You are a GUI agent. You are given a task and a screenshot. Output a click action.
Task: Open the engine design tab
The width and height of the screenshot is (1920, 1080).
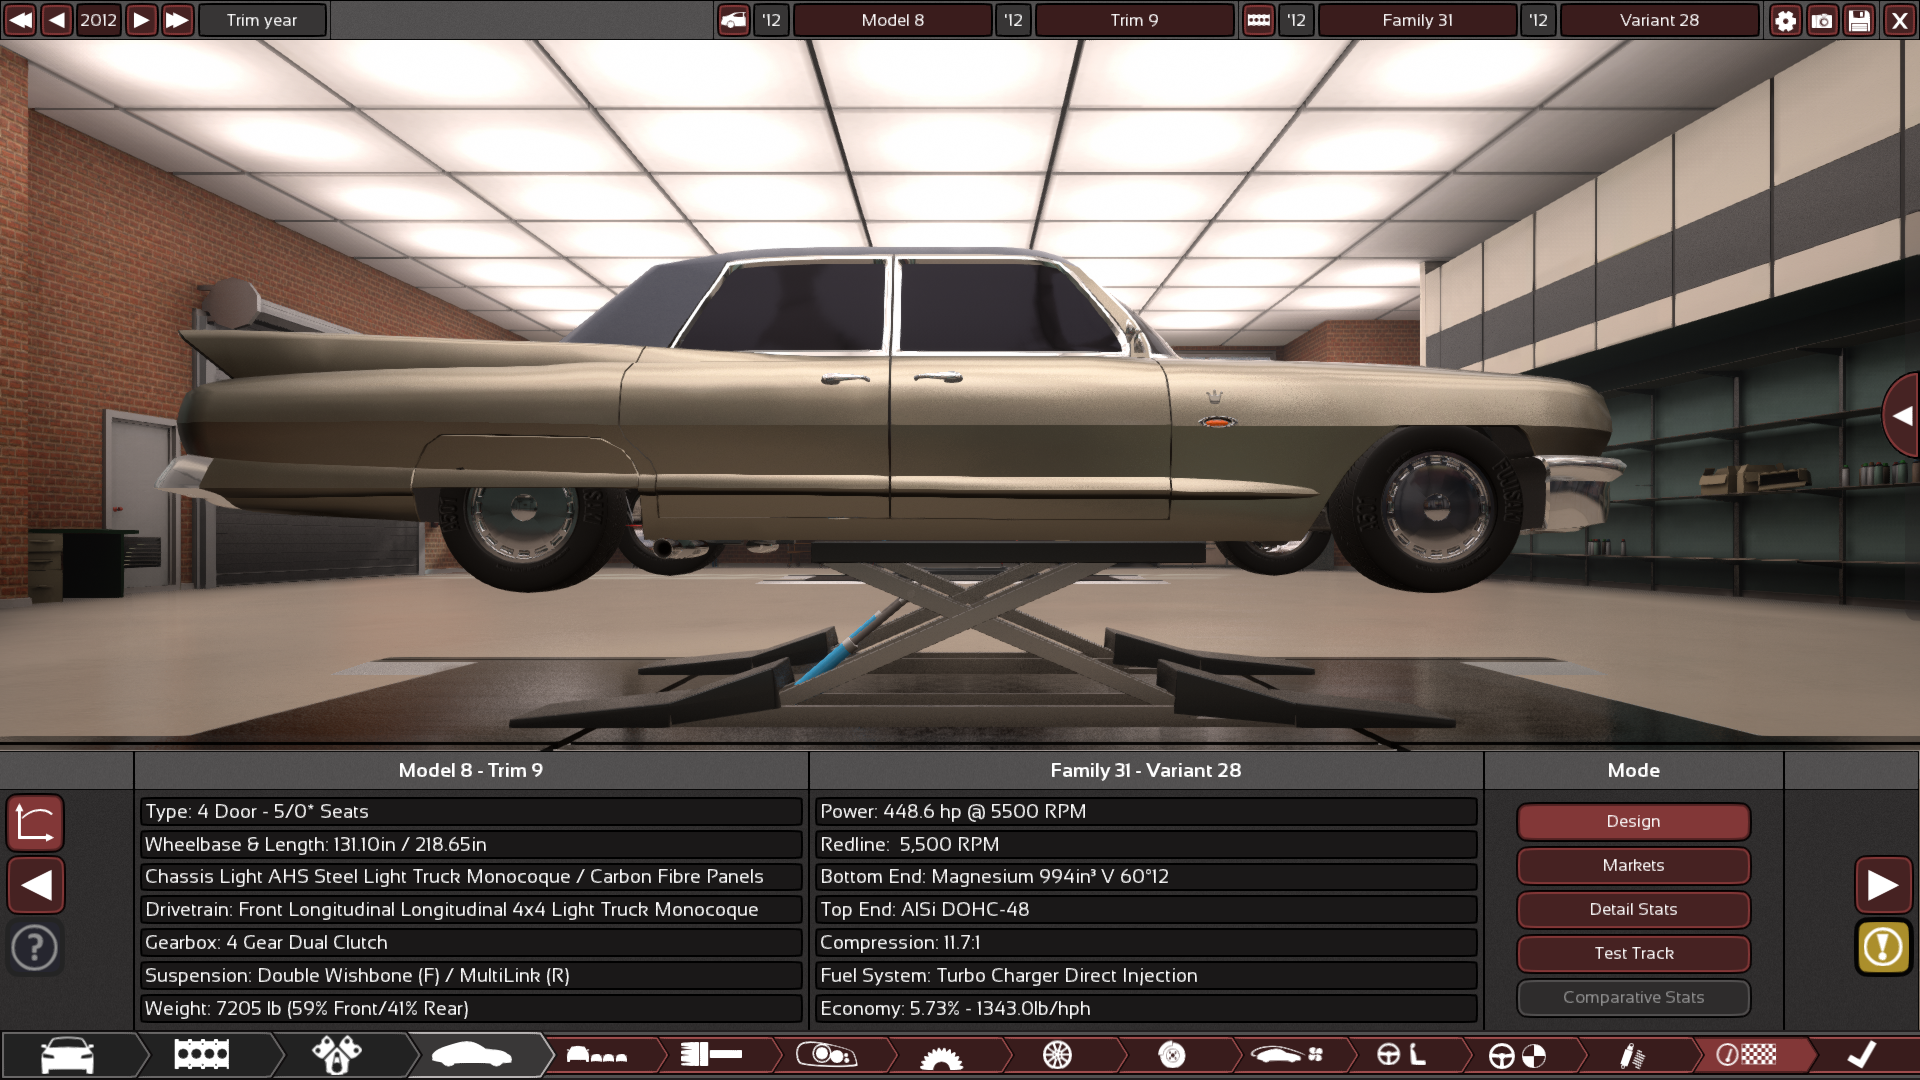tap(200, 1055)
